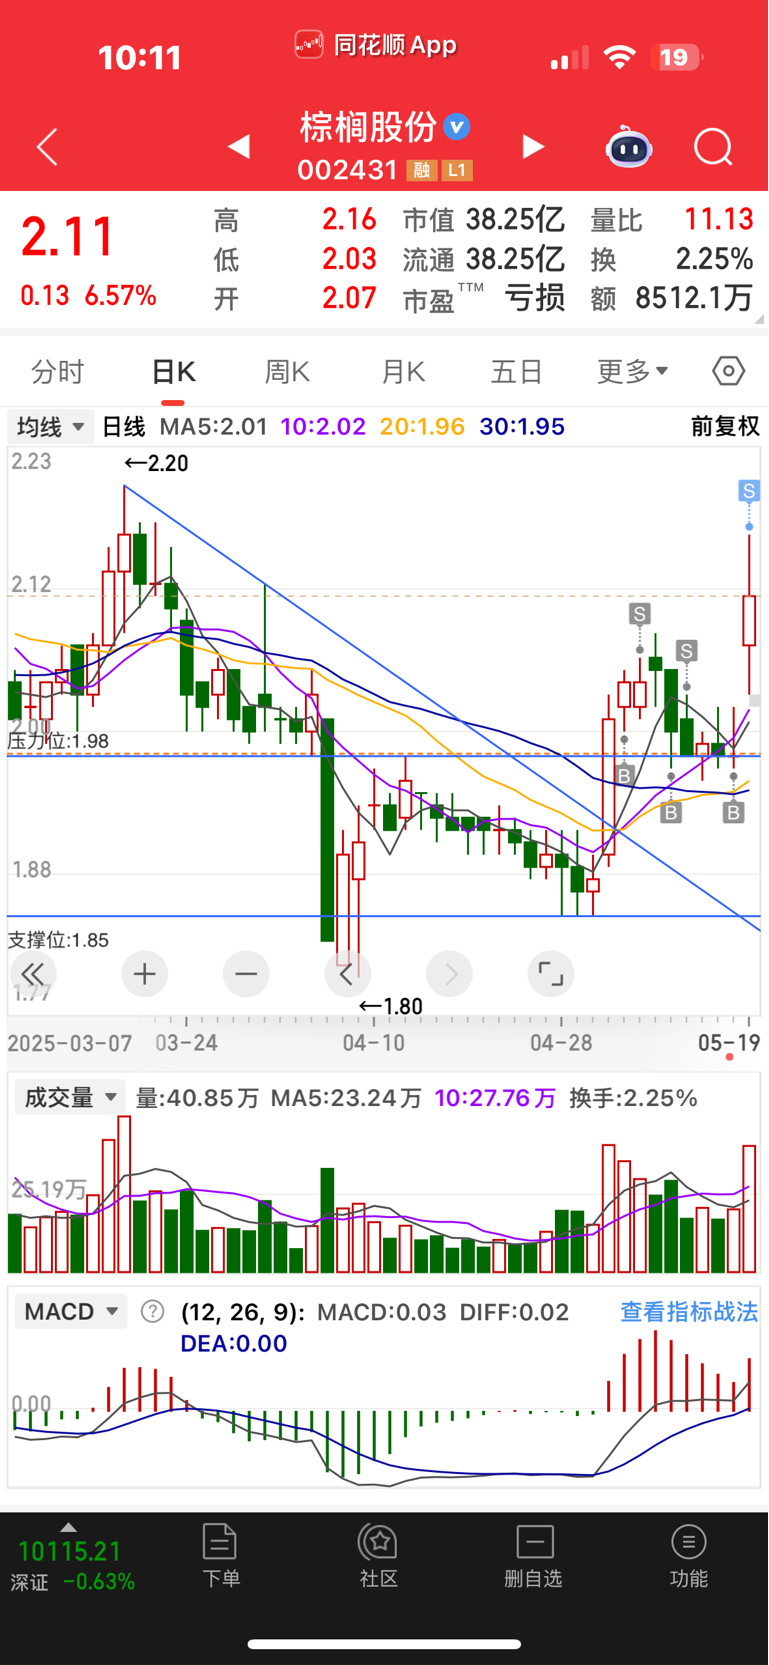Tap the 04-10 date on the time axis
The height and width of the screenshot is (1665, 769).
point(374,1042)
